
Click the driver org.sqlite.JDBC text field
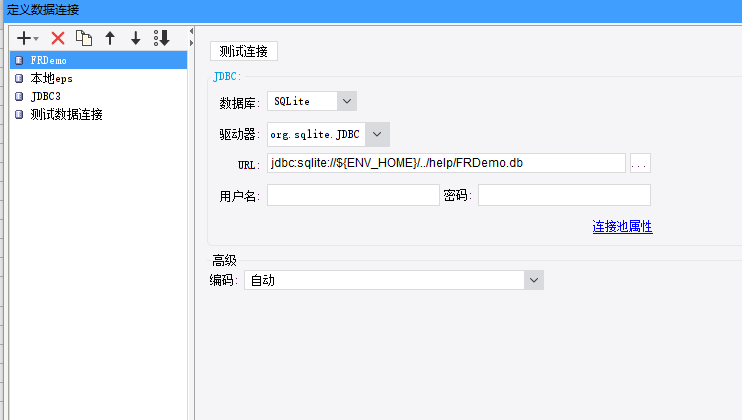click(316, 134)
